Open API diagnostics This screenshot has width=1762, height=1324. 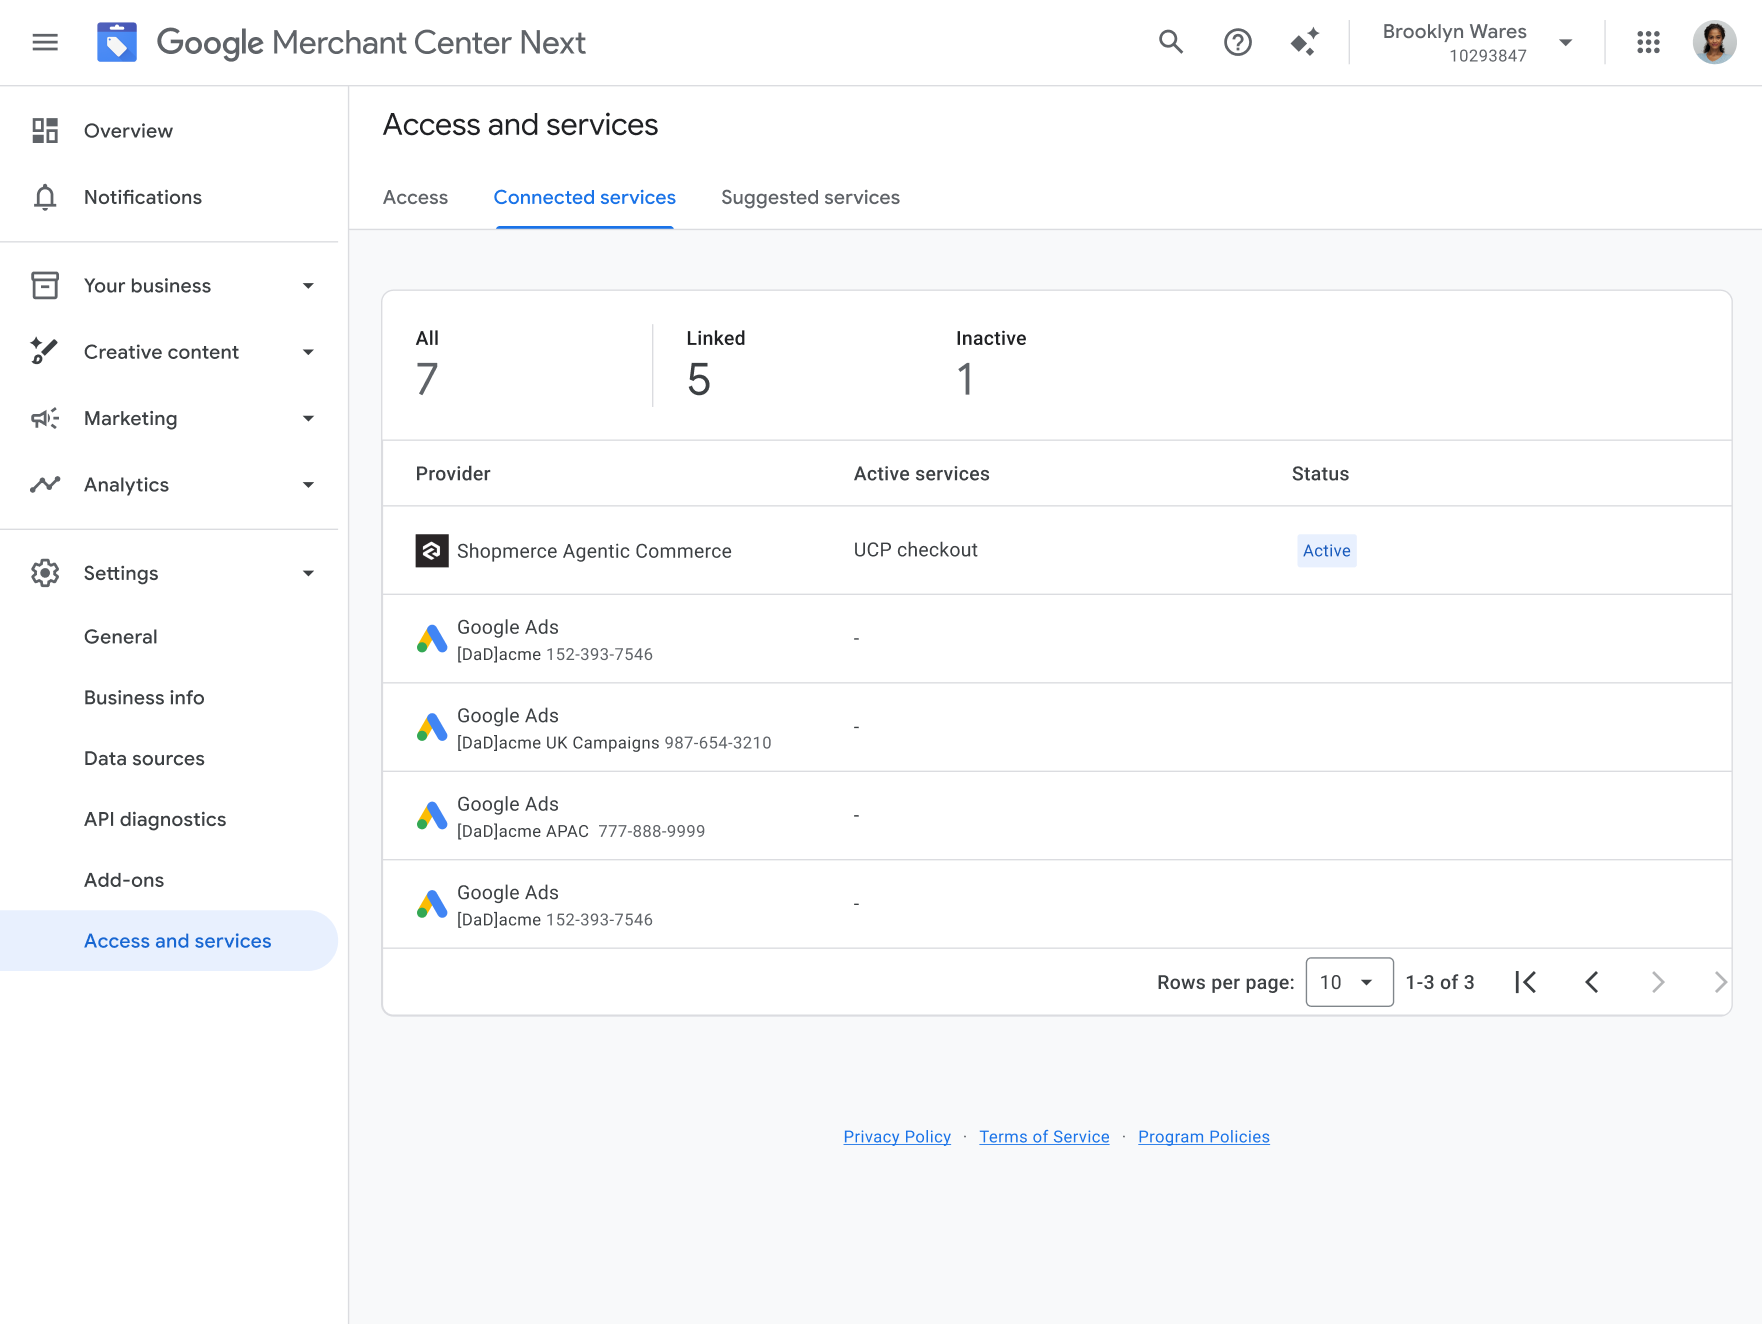point(155,820)
